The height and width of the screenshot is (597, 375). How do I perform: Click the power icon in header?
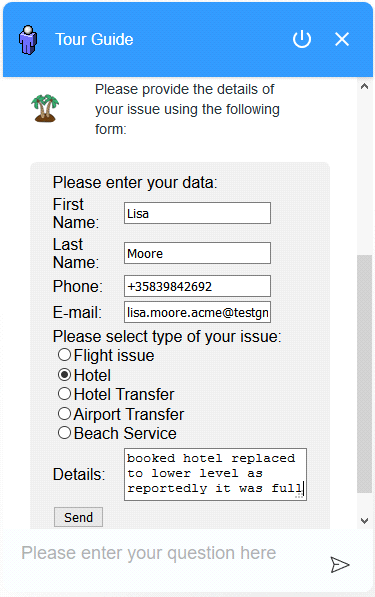point(302,39)
